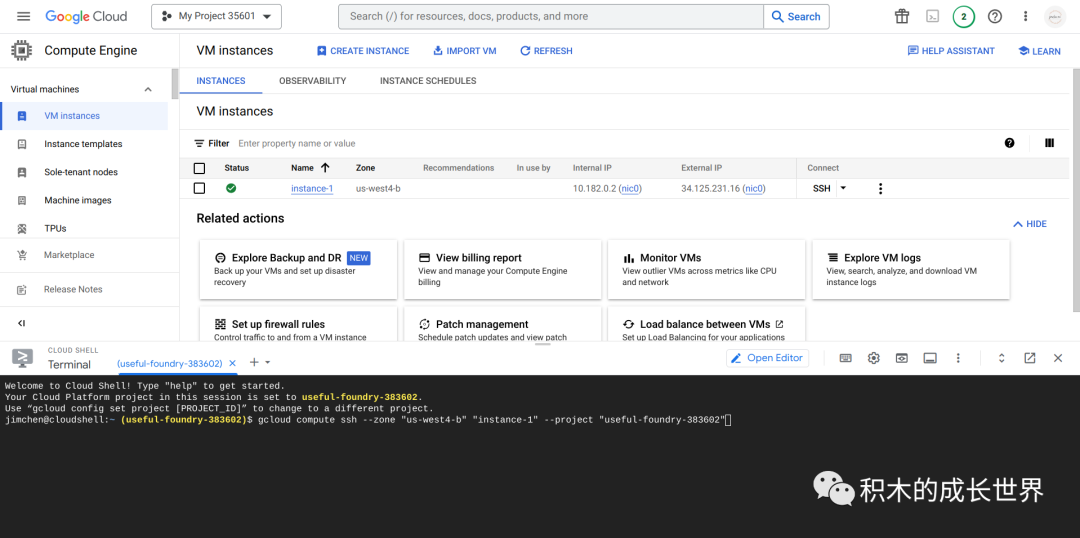Click filter help question mark icon
Image resolution: width=1080 pixels, height=538 pixels.
click(1010, 143)
